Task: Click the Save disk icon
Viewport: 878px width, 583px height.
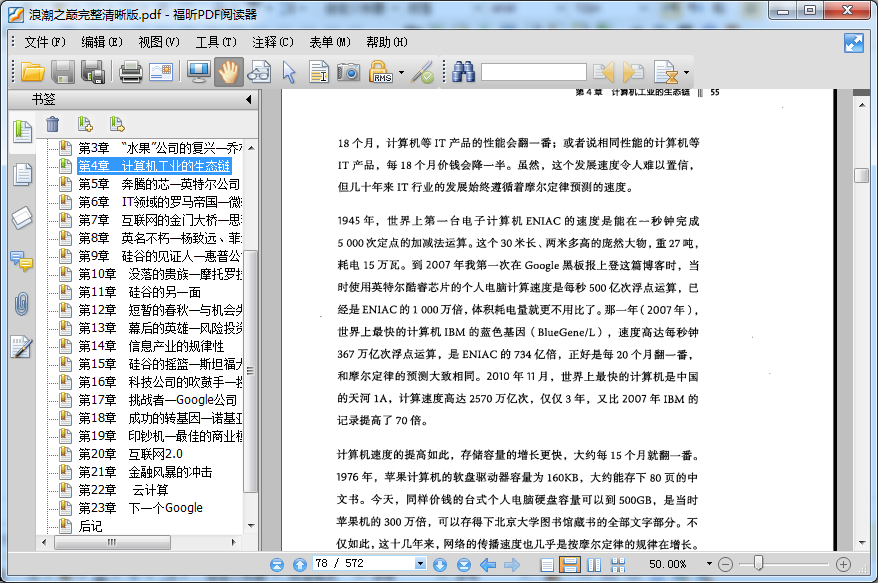Action: pyautogui.click(x=63, y=72)
